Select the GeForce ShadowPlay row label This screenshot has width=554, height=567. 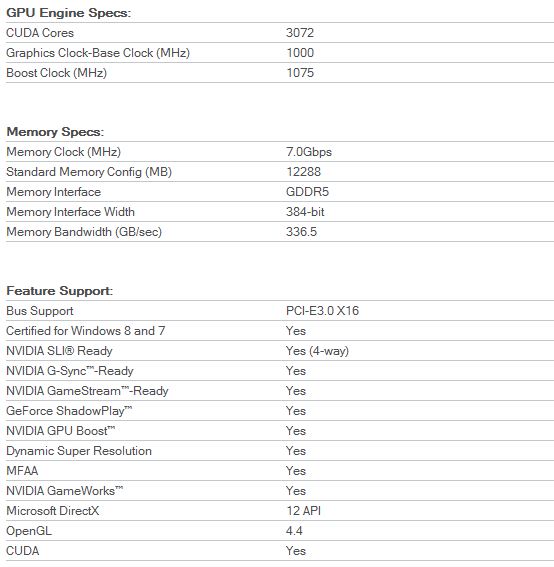pyautogui.click(x=69, y=411)
